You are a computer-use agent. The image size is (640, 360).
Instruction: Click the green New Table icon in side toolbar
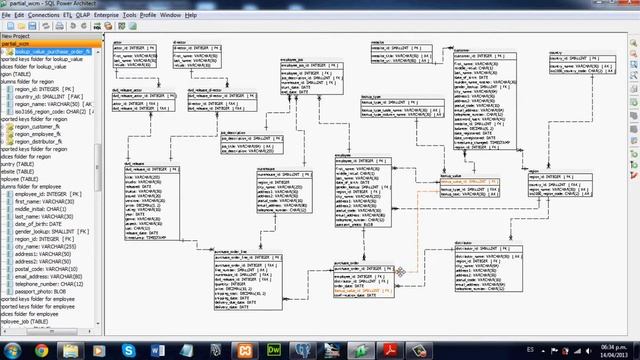[x=634, y=102]
